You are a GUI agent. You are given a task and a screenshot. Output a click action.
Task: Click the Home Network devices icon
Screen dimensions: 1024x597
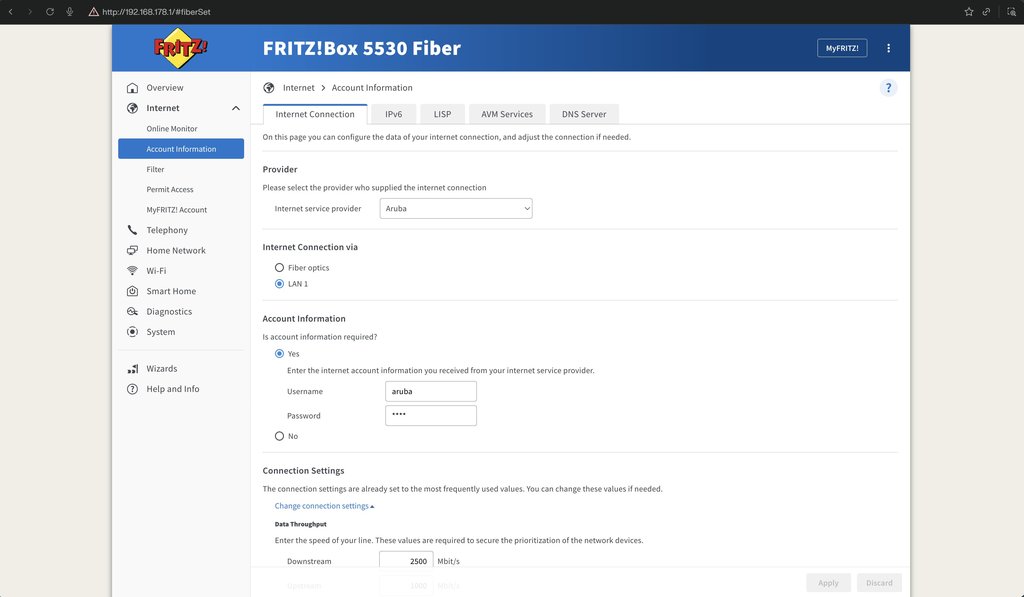pyautogui.click(x=133, y=250)
